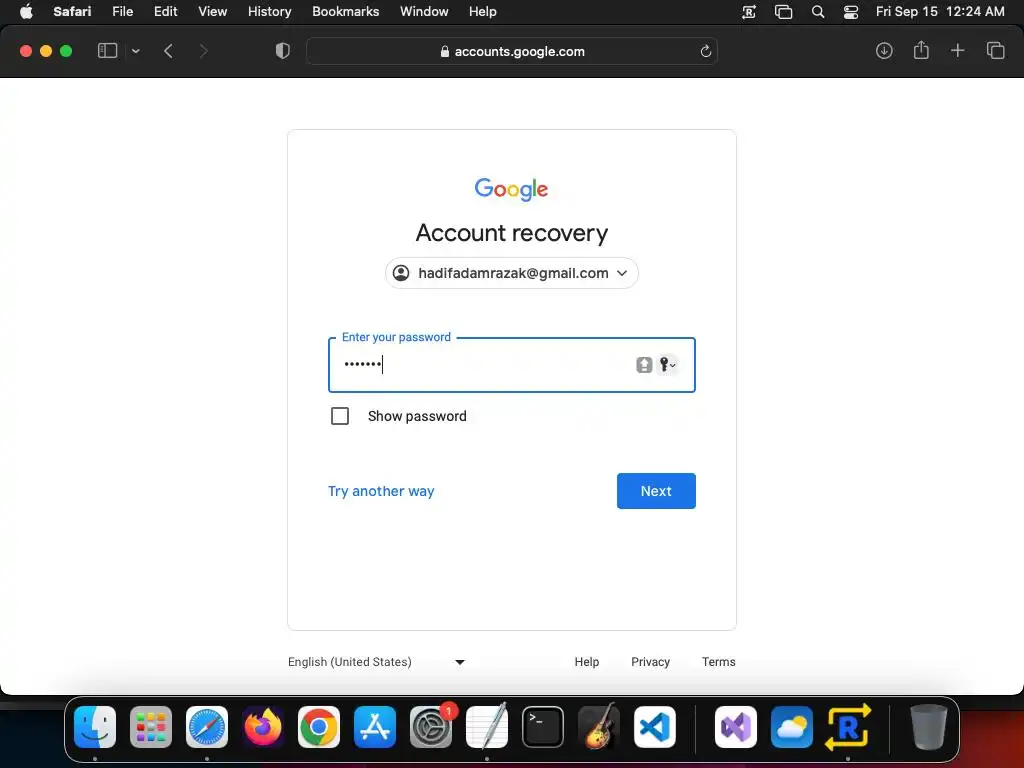1024x768 pixels.
Task: Show the downloads list
Action: [x=884, y=50]
